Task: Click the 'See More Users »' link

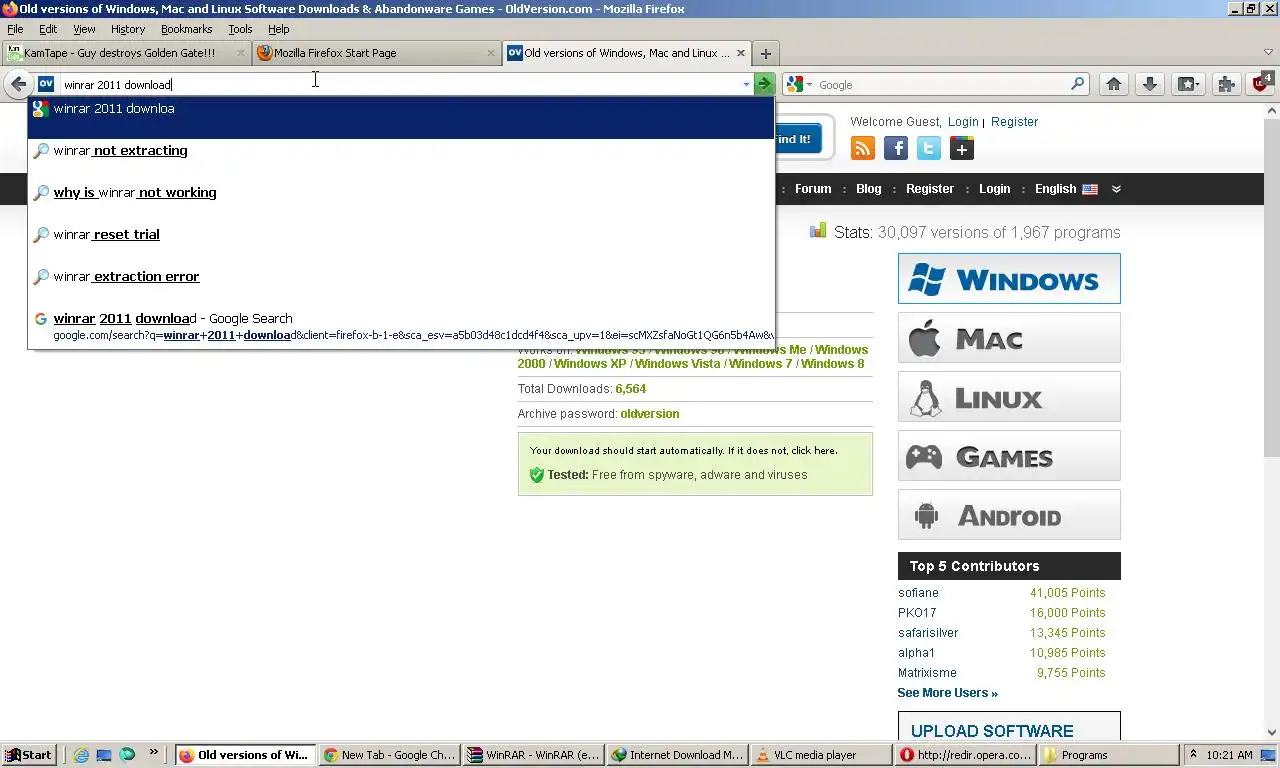Action: pos(947,693)
